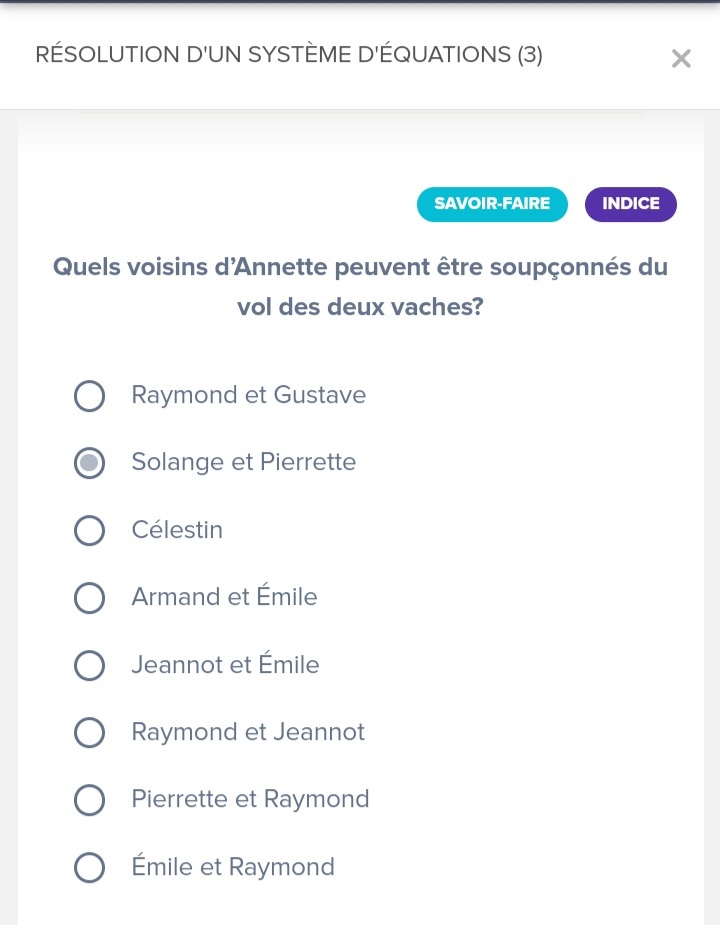Screen dimensions: 720x925
Task: Pick the Armand et Émile radio button
Action: (x=90, y=598)
